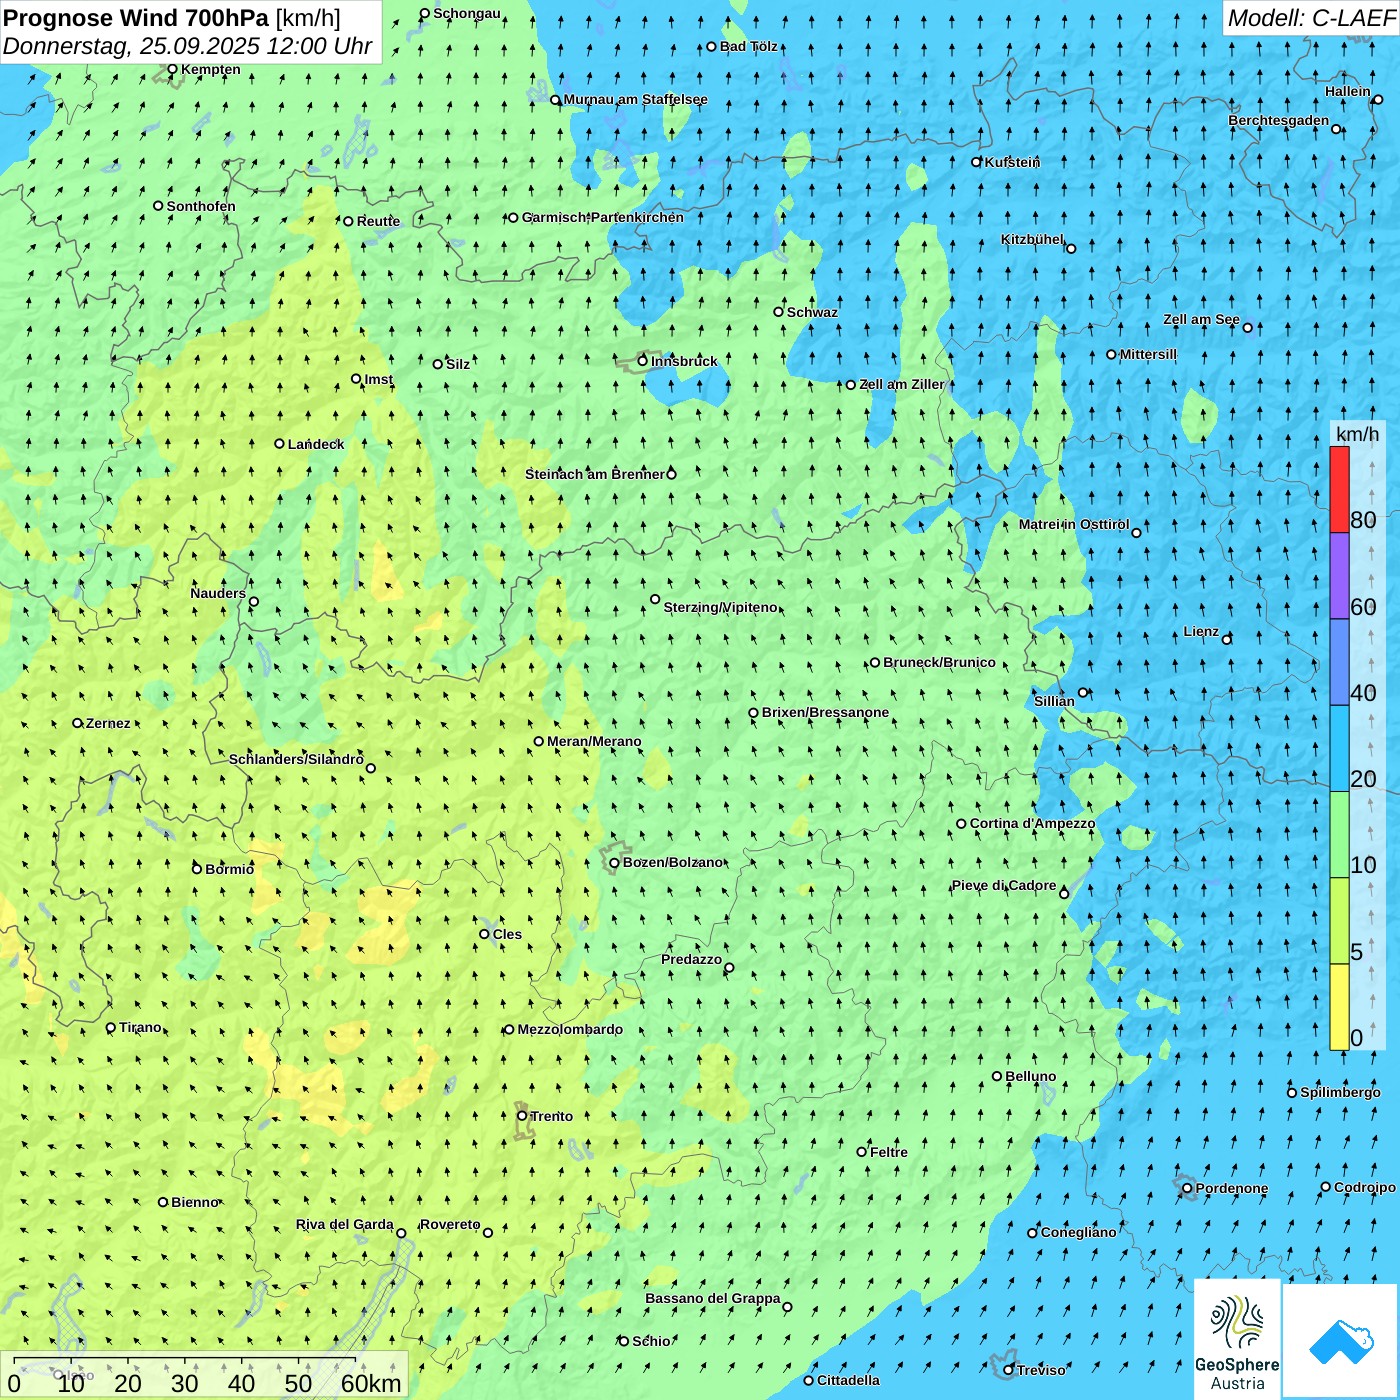Click the Bozen/Bolzano label

(673, 862)
